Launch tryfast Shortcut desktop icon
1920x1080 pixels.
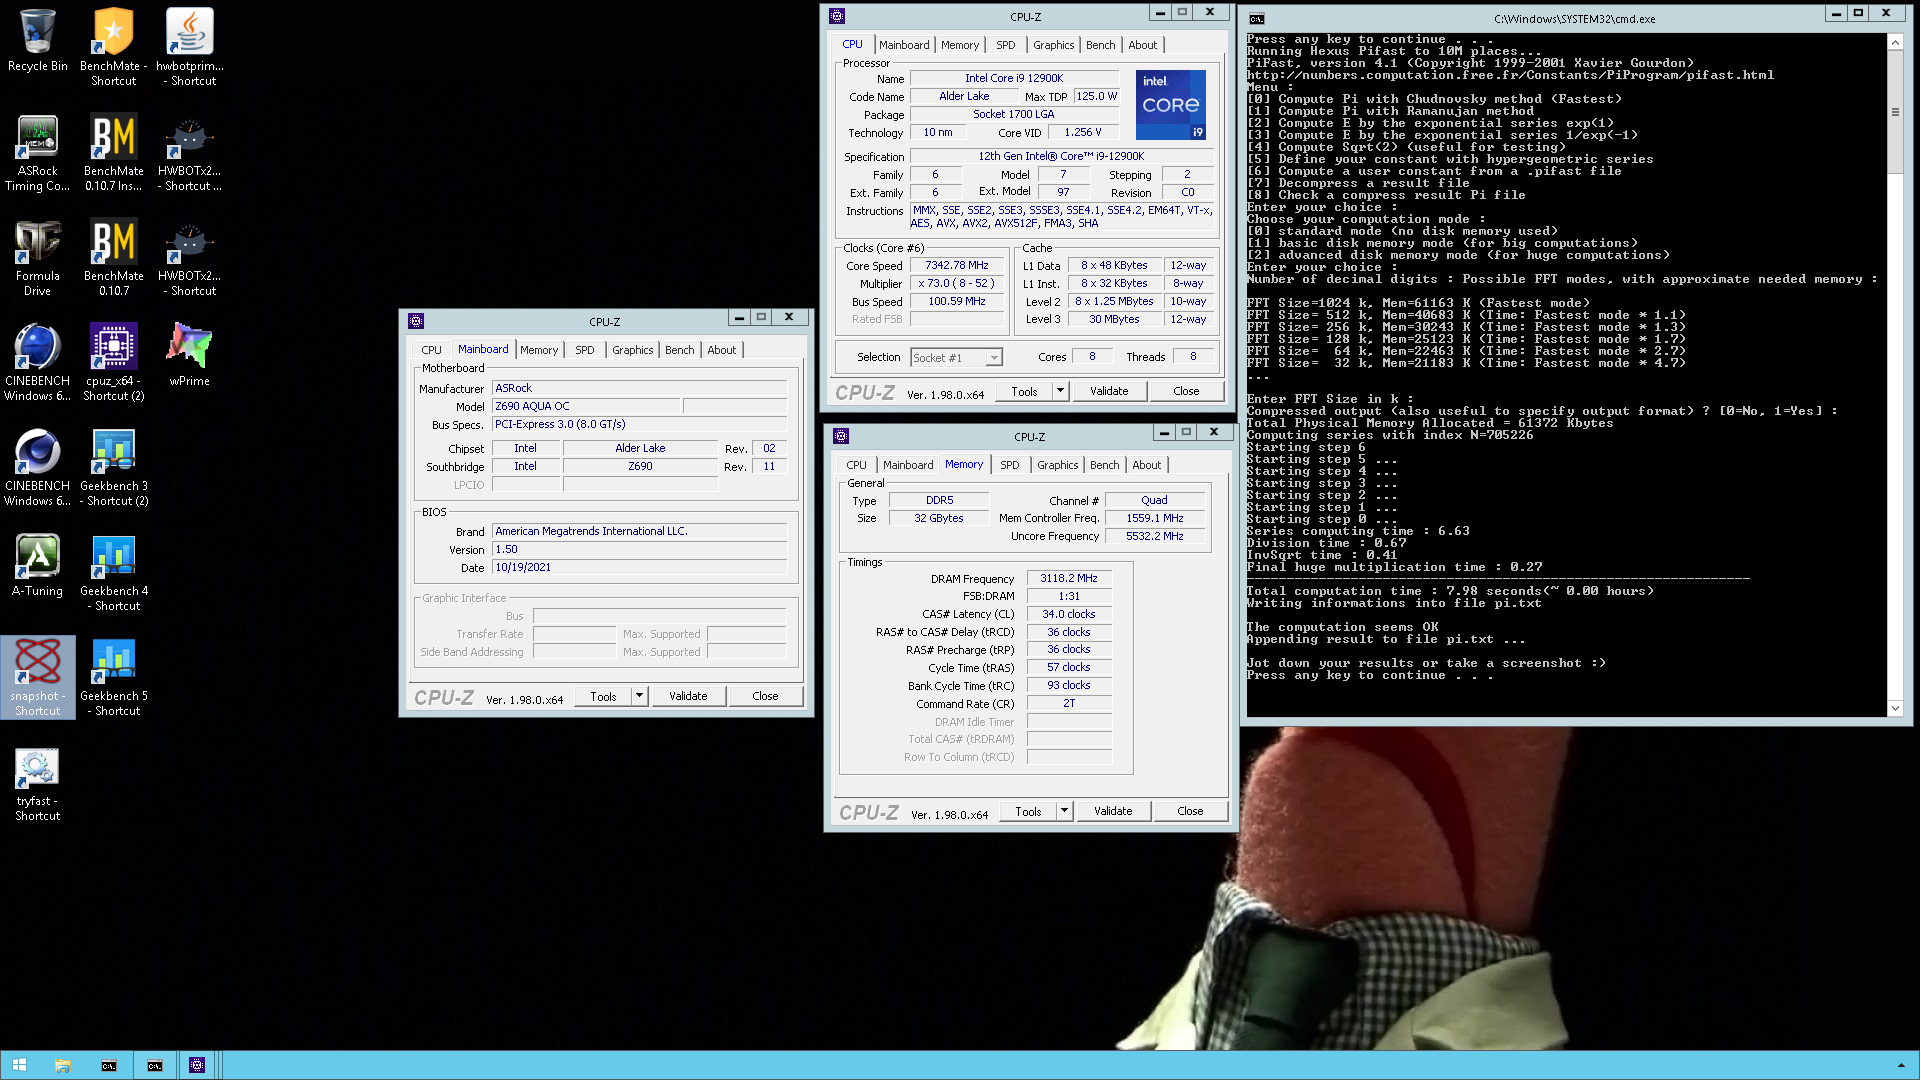[x=37, y=782]
